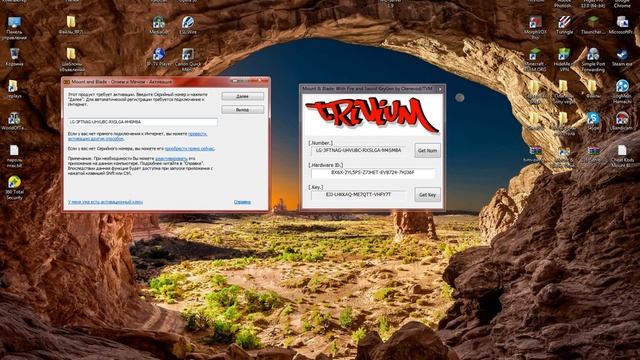Viewport: 640px width, 360px height.
Task: Open the Корзина recycle bin icon
Action: click(x=14, y=57)
